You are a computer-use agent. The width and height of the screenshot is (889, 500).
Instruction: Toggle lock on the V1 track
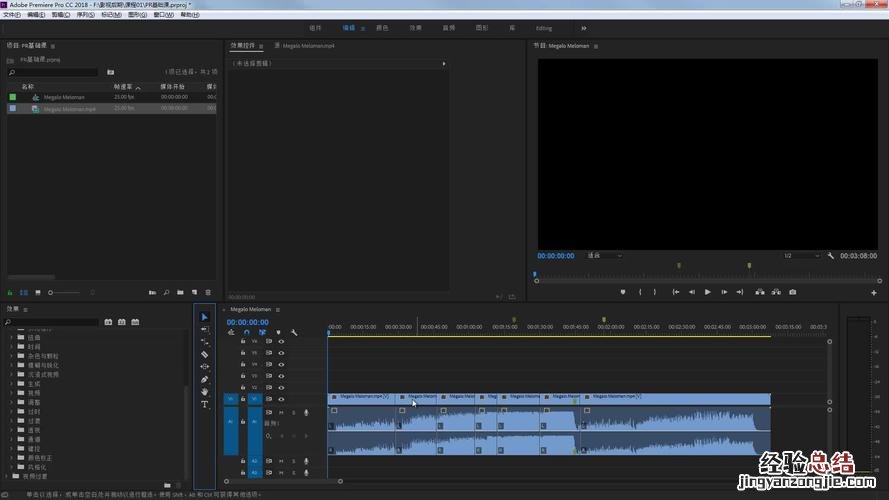[243, 398]
